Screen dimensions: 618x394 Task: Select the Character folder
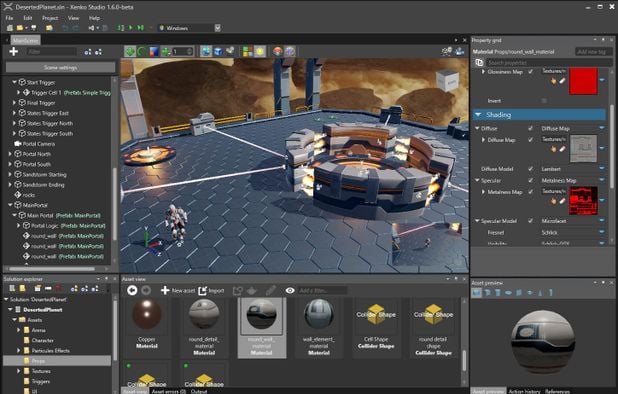coord(42,340)
